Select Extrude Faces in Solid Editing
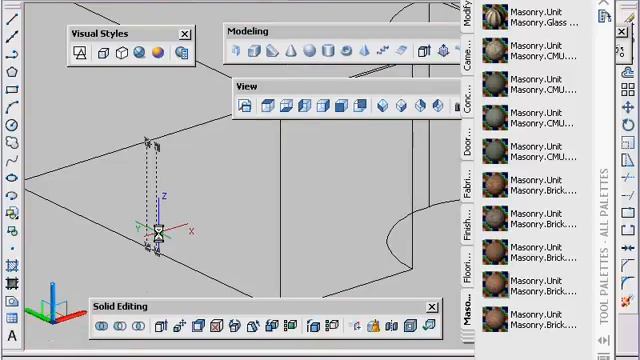This screenshot has height=360, width=640. (161, 326)
